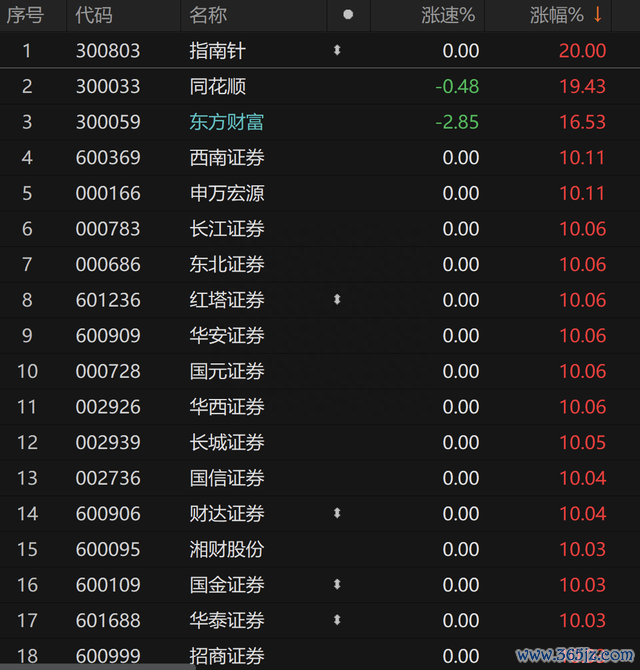Viewport: 640px width, 670px height.
Task: Select the stock name 华泰证券
Action: pyautogui.click(x=227, y=620)
